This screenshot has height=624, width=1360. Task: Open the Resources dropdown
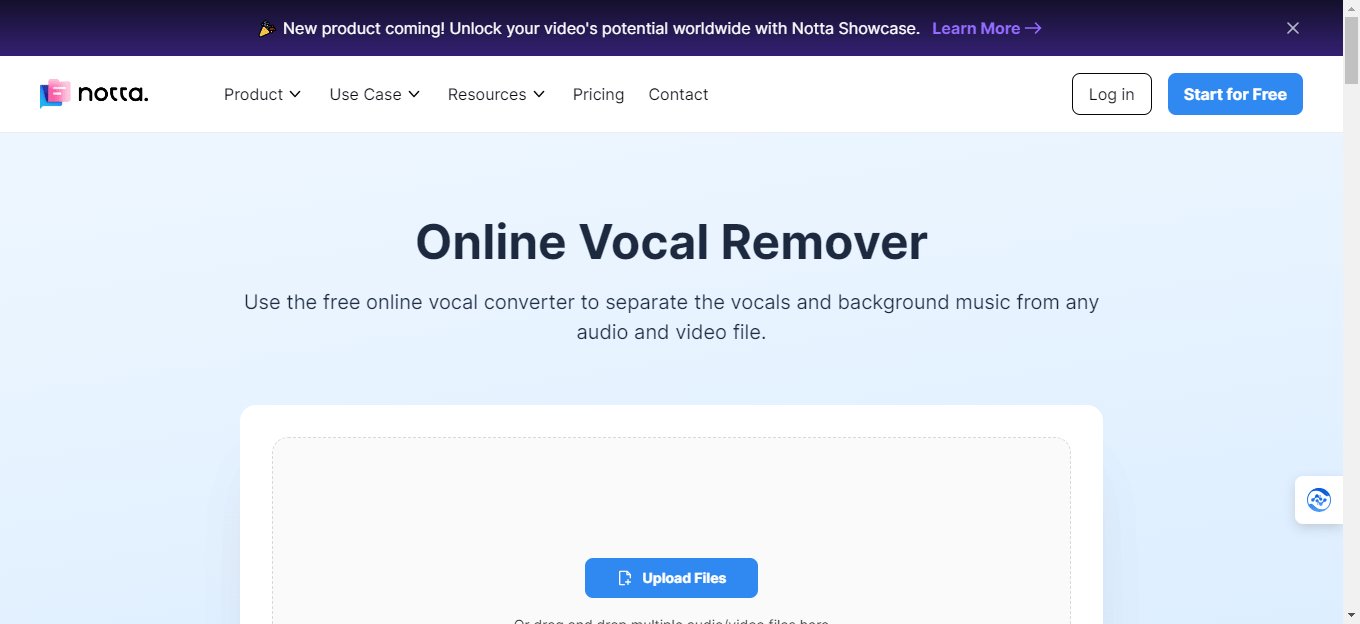coord(496,94)
